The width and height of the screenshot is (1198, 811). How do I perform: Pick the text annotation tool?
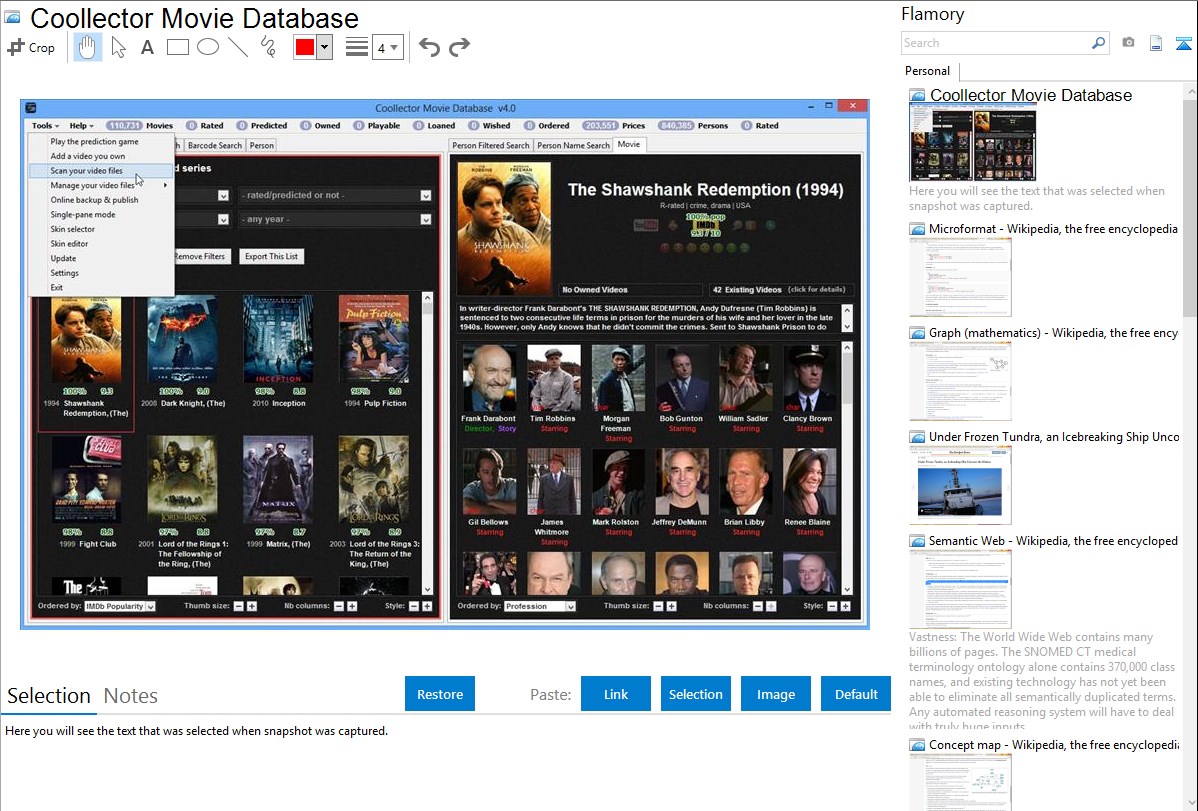[x=147, y=47]
